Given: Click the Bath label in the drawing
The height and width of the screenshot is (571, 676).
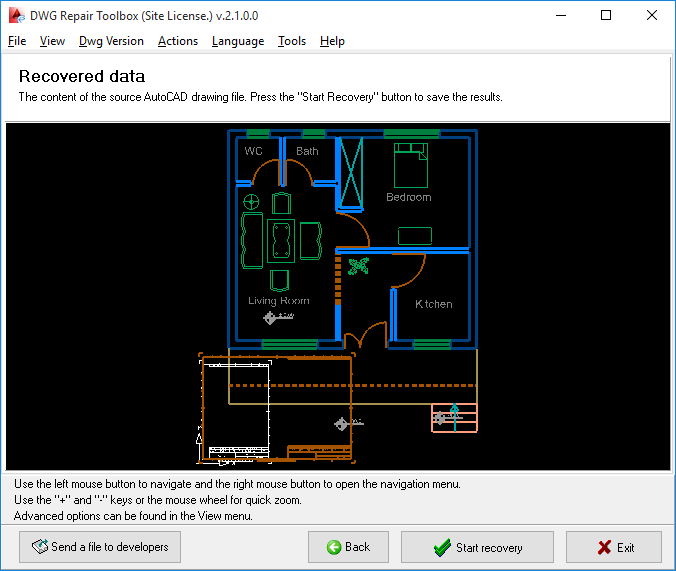Looking at the screenshot, I should (x=307, y=151).
